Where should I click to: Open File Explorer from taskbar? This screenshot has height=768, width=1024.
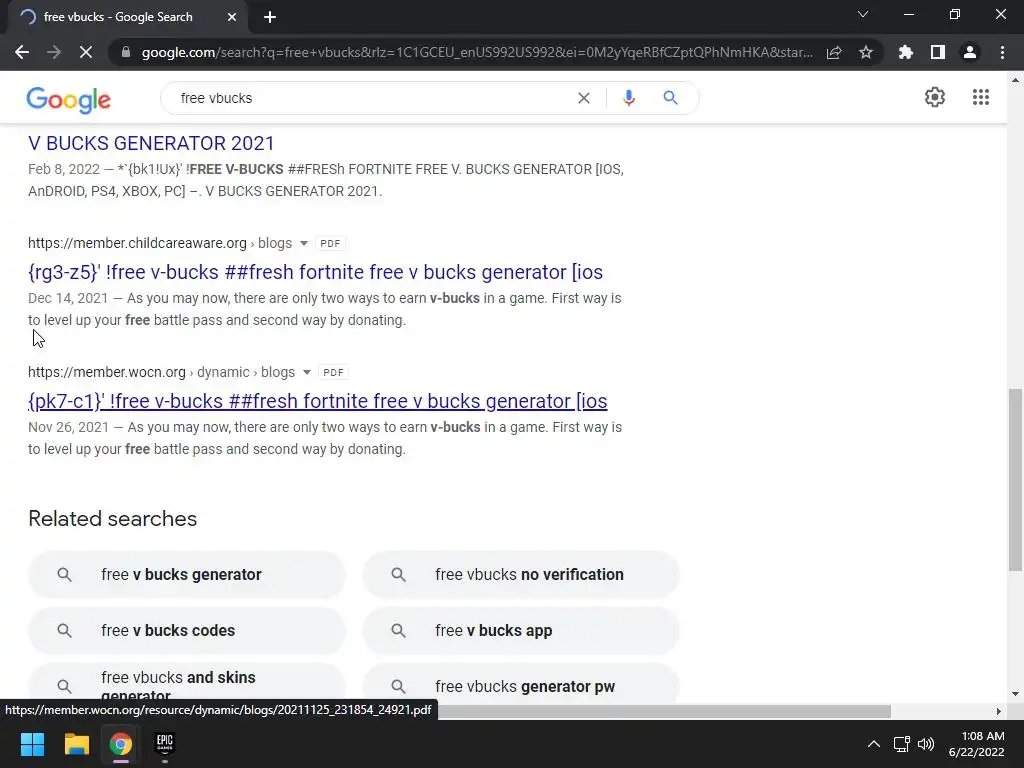tap(76, 744)
